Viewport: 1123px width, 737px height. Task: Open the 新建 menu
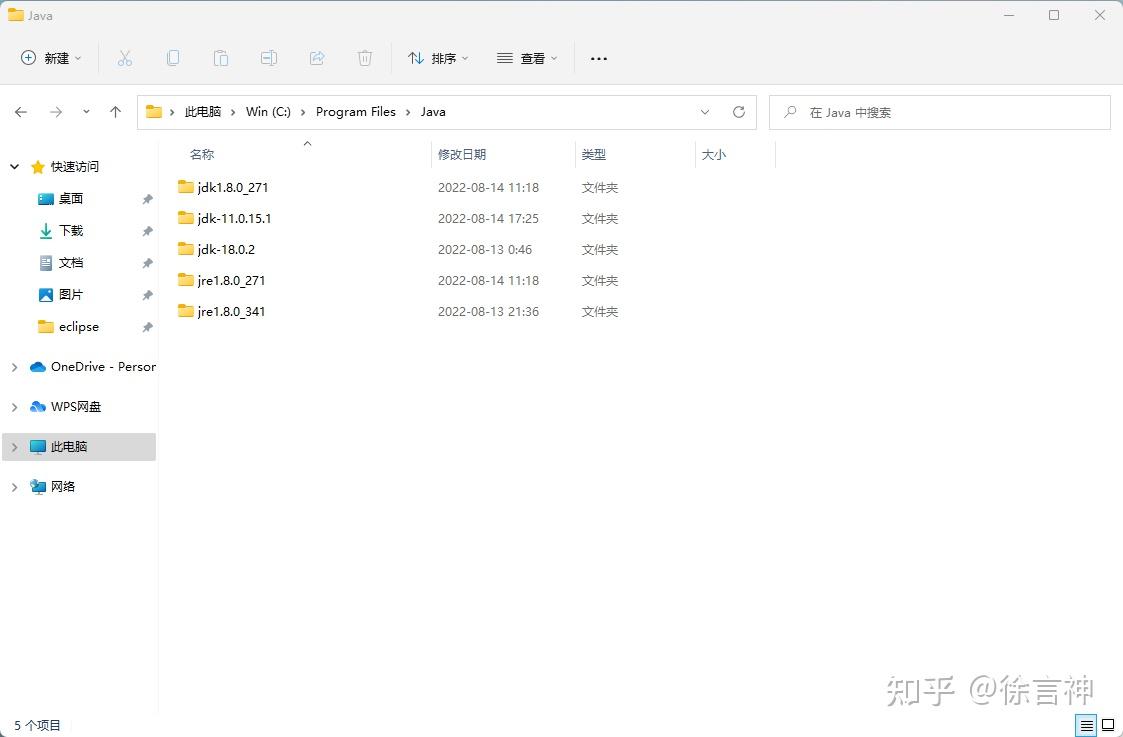point(50,58)
